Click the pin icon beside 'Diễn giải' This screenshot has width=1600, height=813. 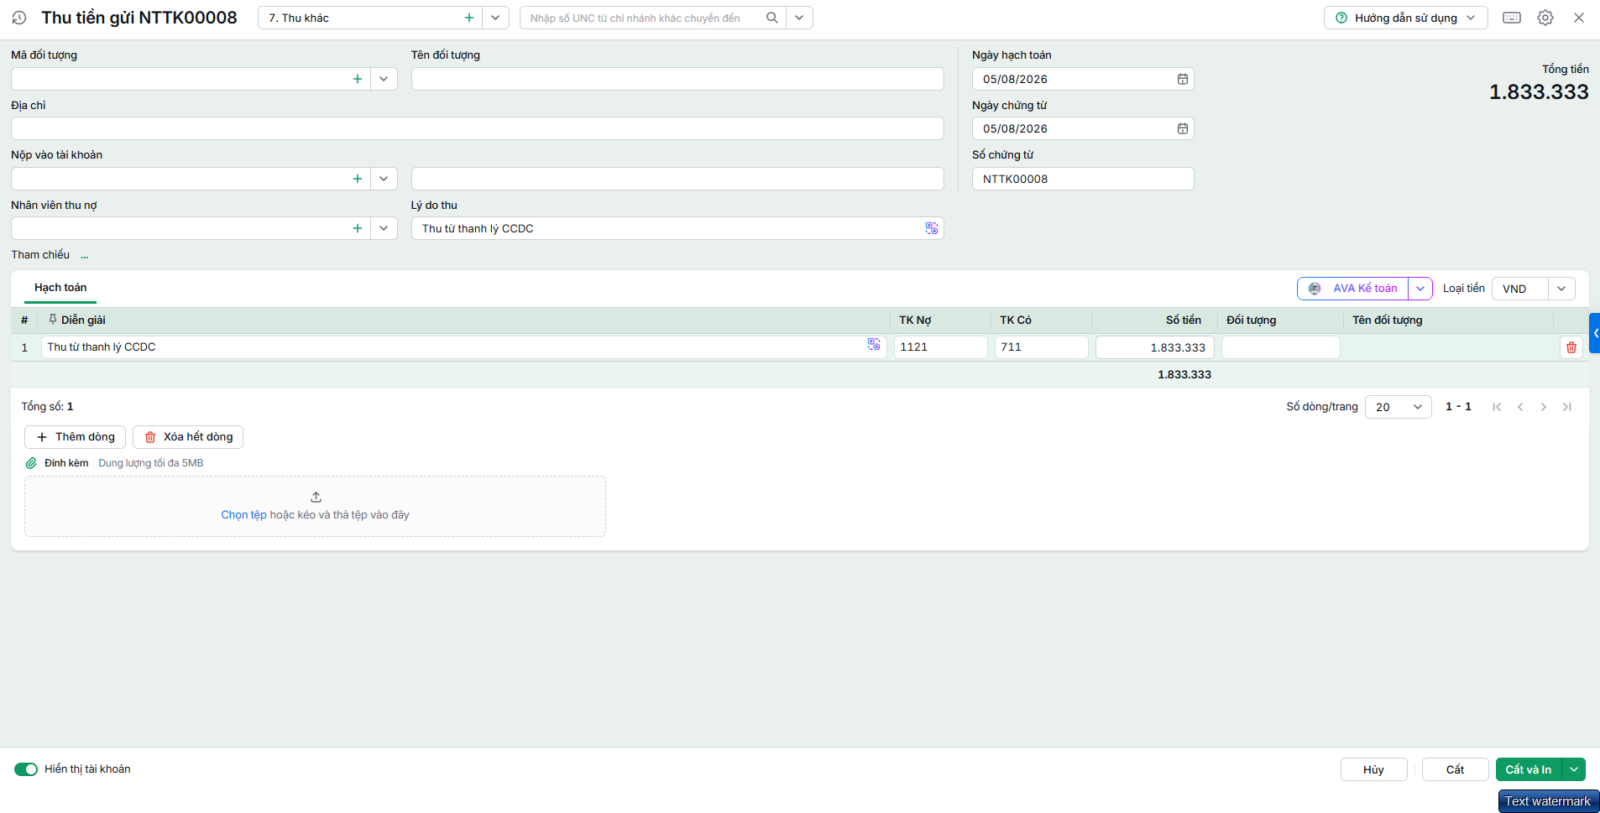click(x=52, y=320)
